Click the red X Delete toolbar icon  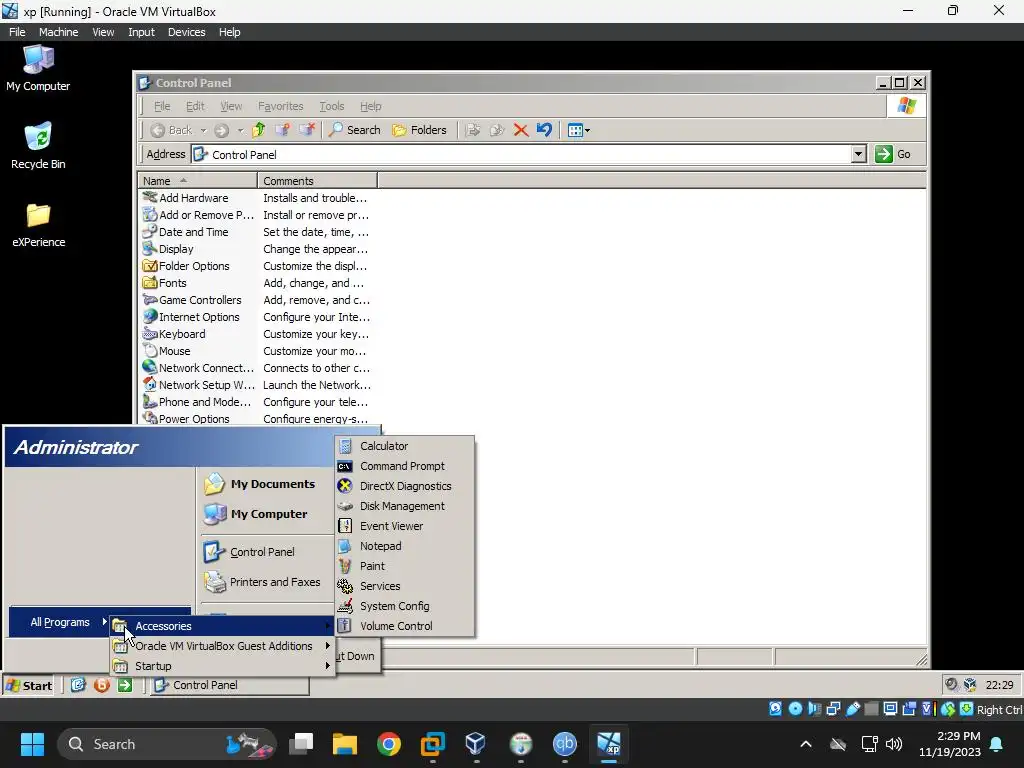[520, 130]
